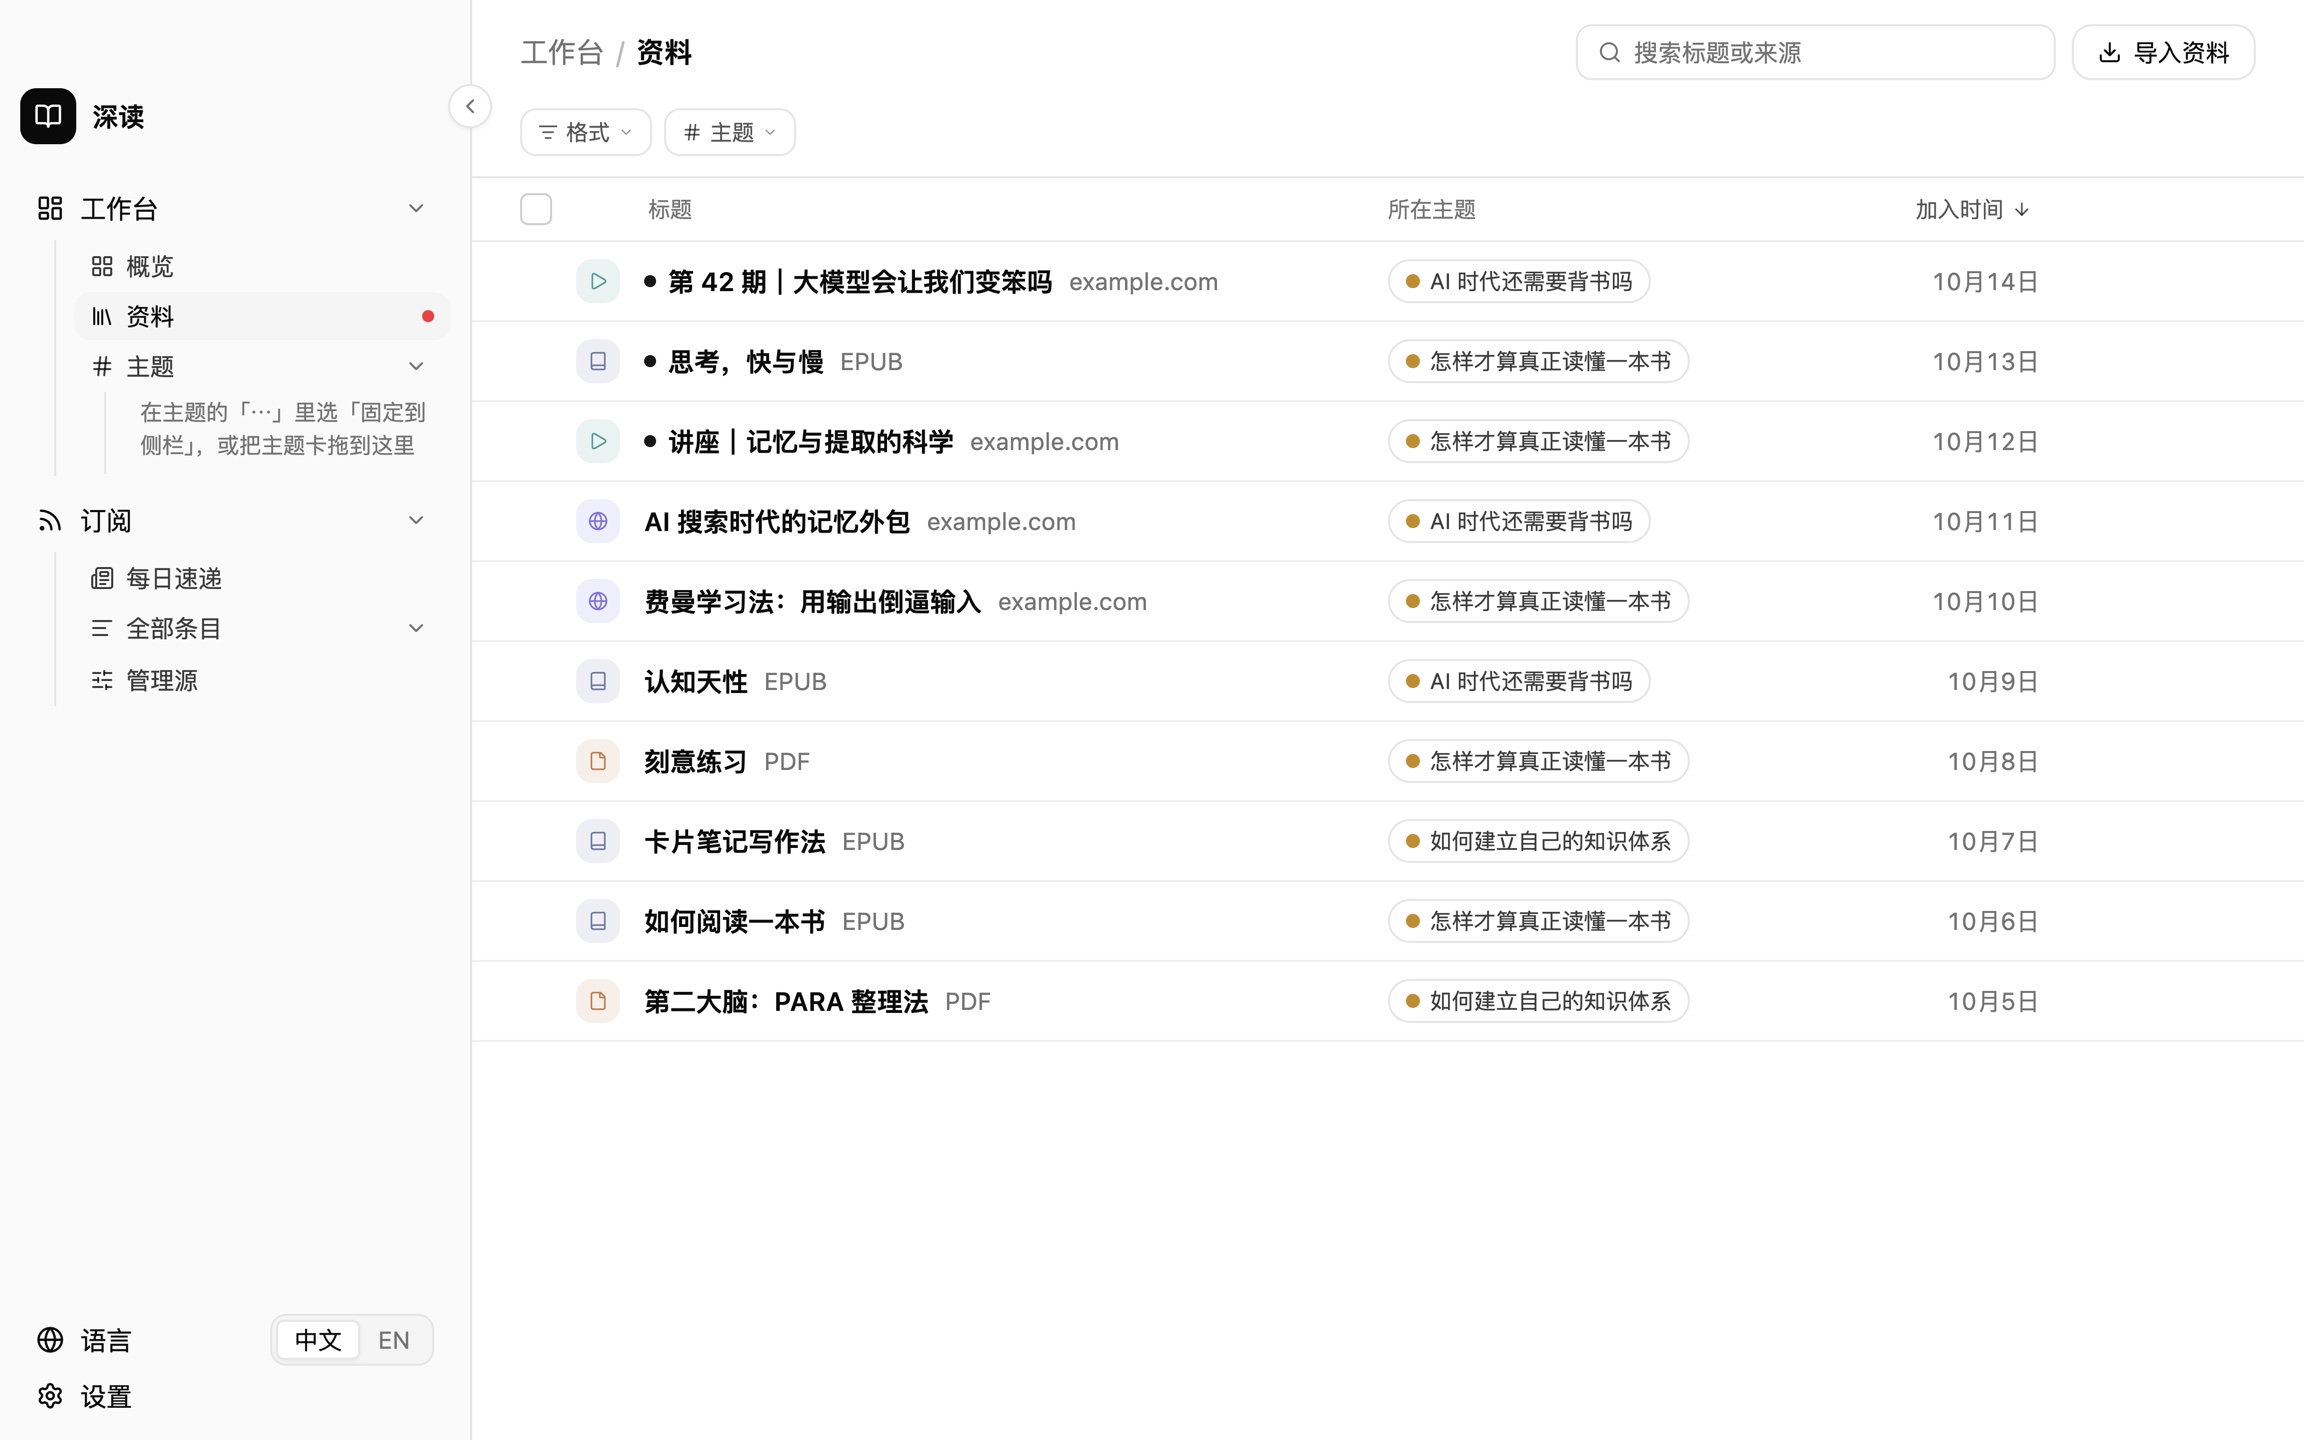Viewport: 2304px width, 1440px height.
Task: Open the 格式 filter dropdown
Action: click(x=586, y=132)
